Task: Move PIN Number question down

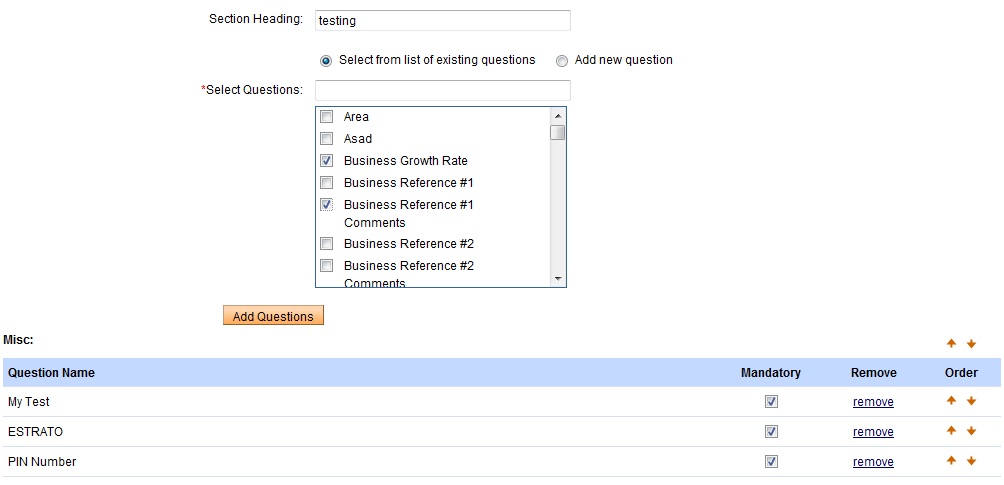Action: [971, 461]
